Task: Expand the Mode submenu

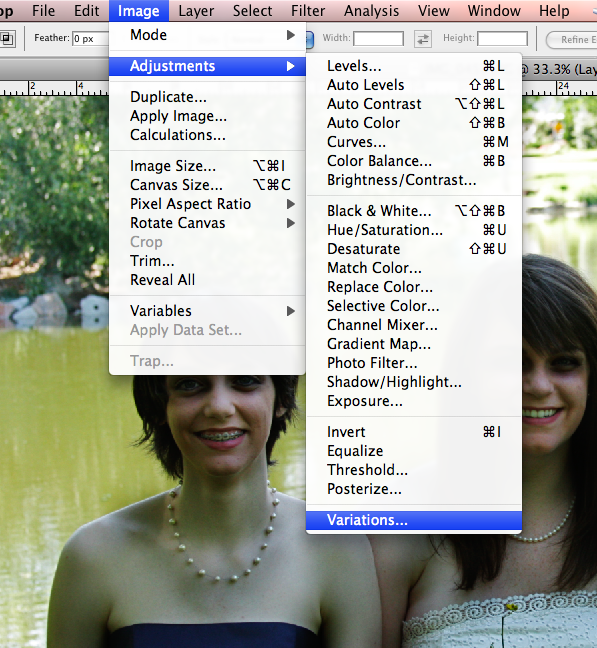Action: tap(207, 35)
